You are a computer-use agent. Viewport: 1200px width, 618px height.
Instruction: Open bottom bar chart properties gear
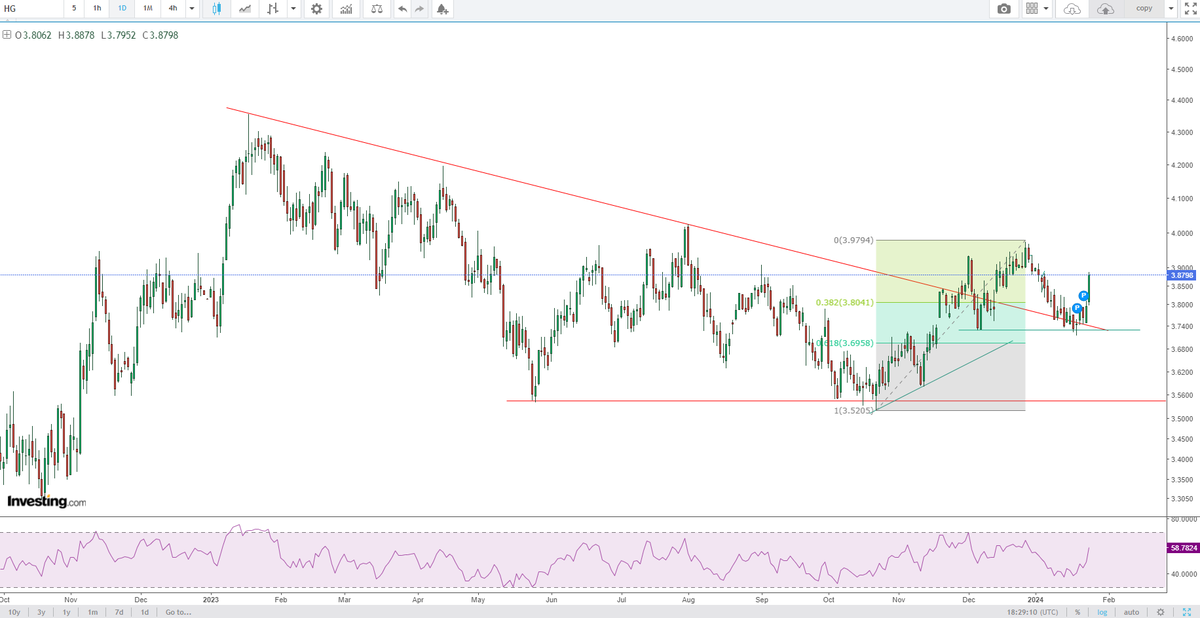point(1160,611)
